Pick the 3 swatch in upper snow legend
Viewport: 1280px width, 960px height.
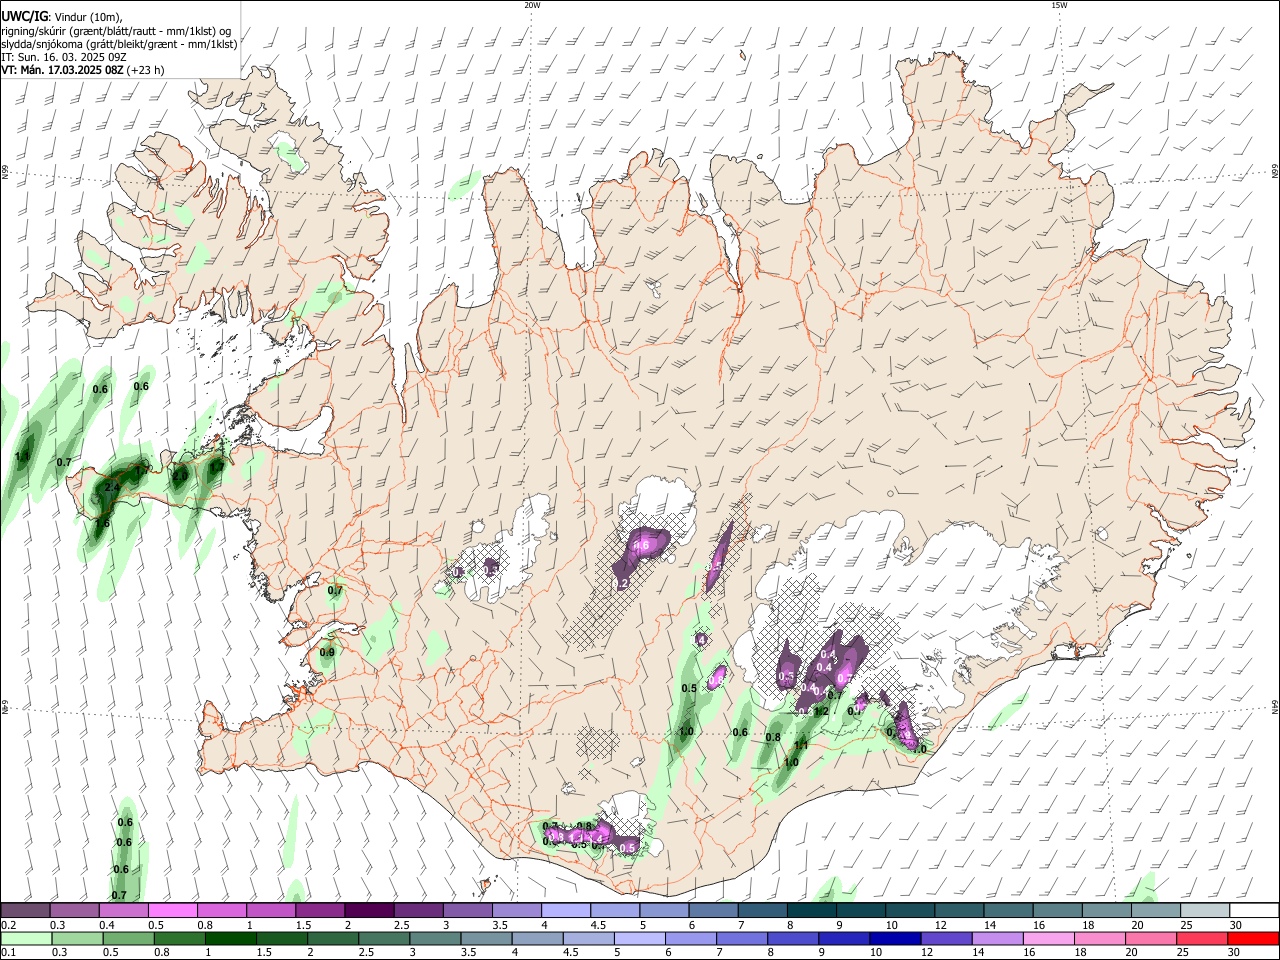point(467,911)
